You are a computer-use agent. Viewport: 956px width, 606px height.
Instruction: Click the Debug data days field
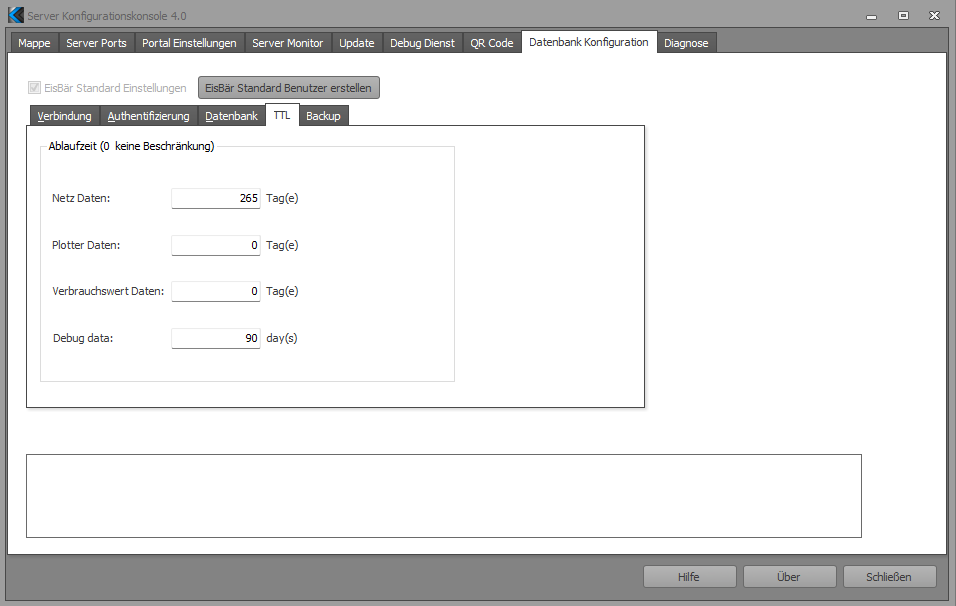(216, 338)
